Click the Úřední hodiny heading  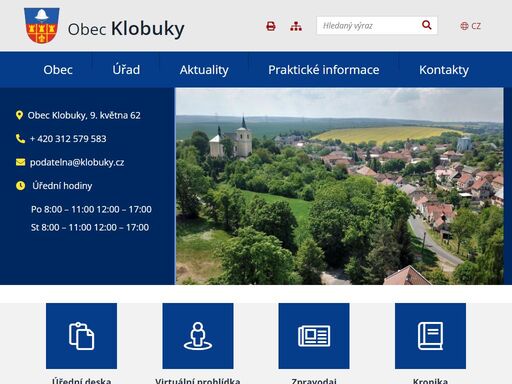pyautogui.click(x=62, y=186)
